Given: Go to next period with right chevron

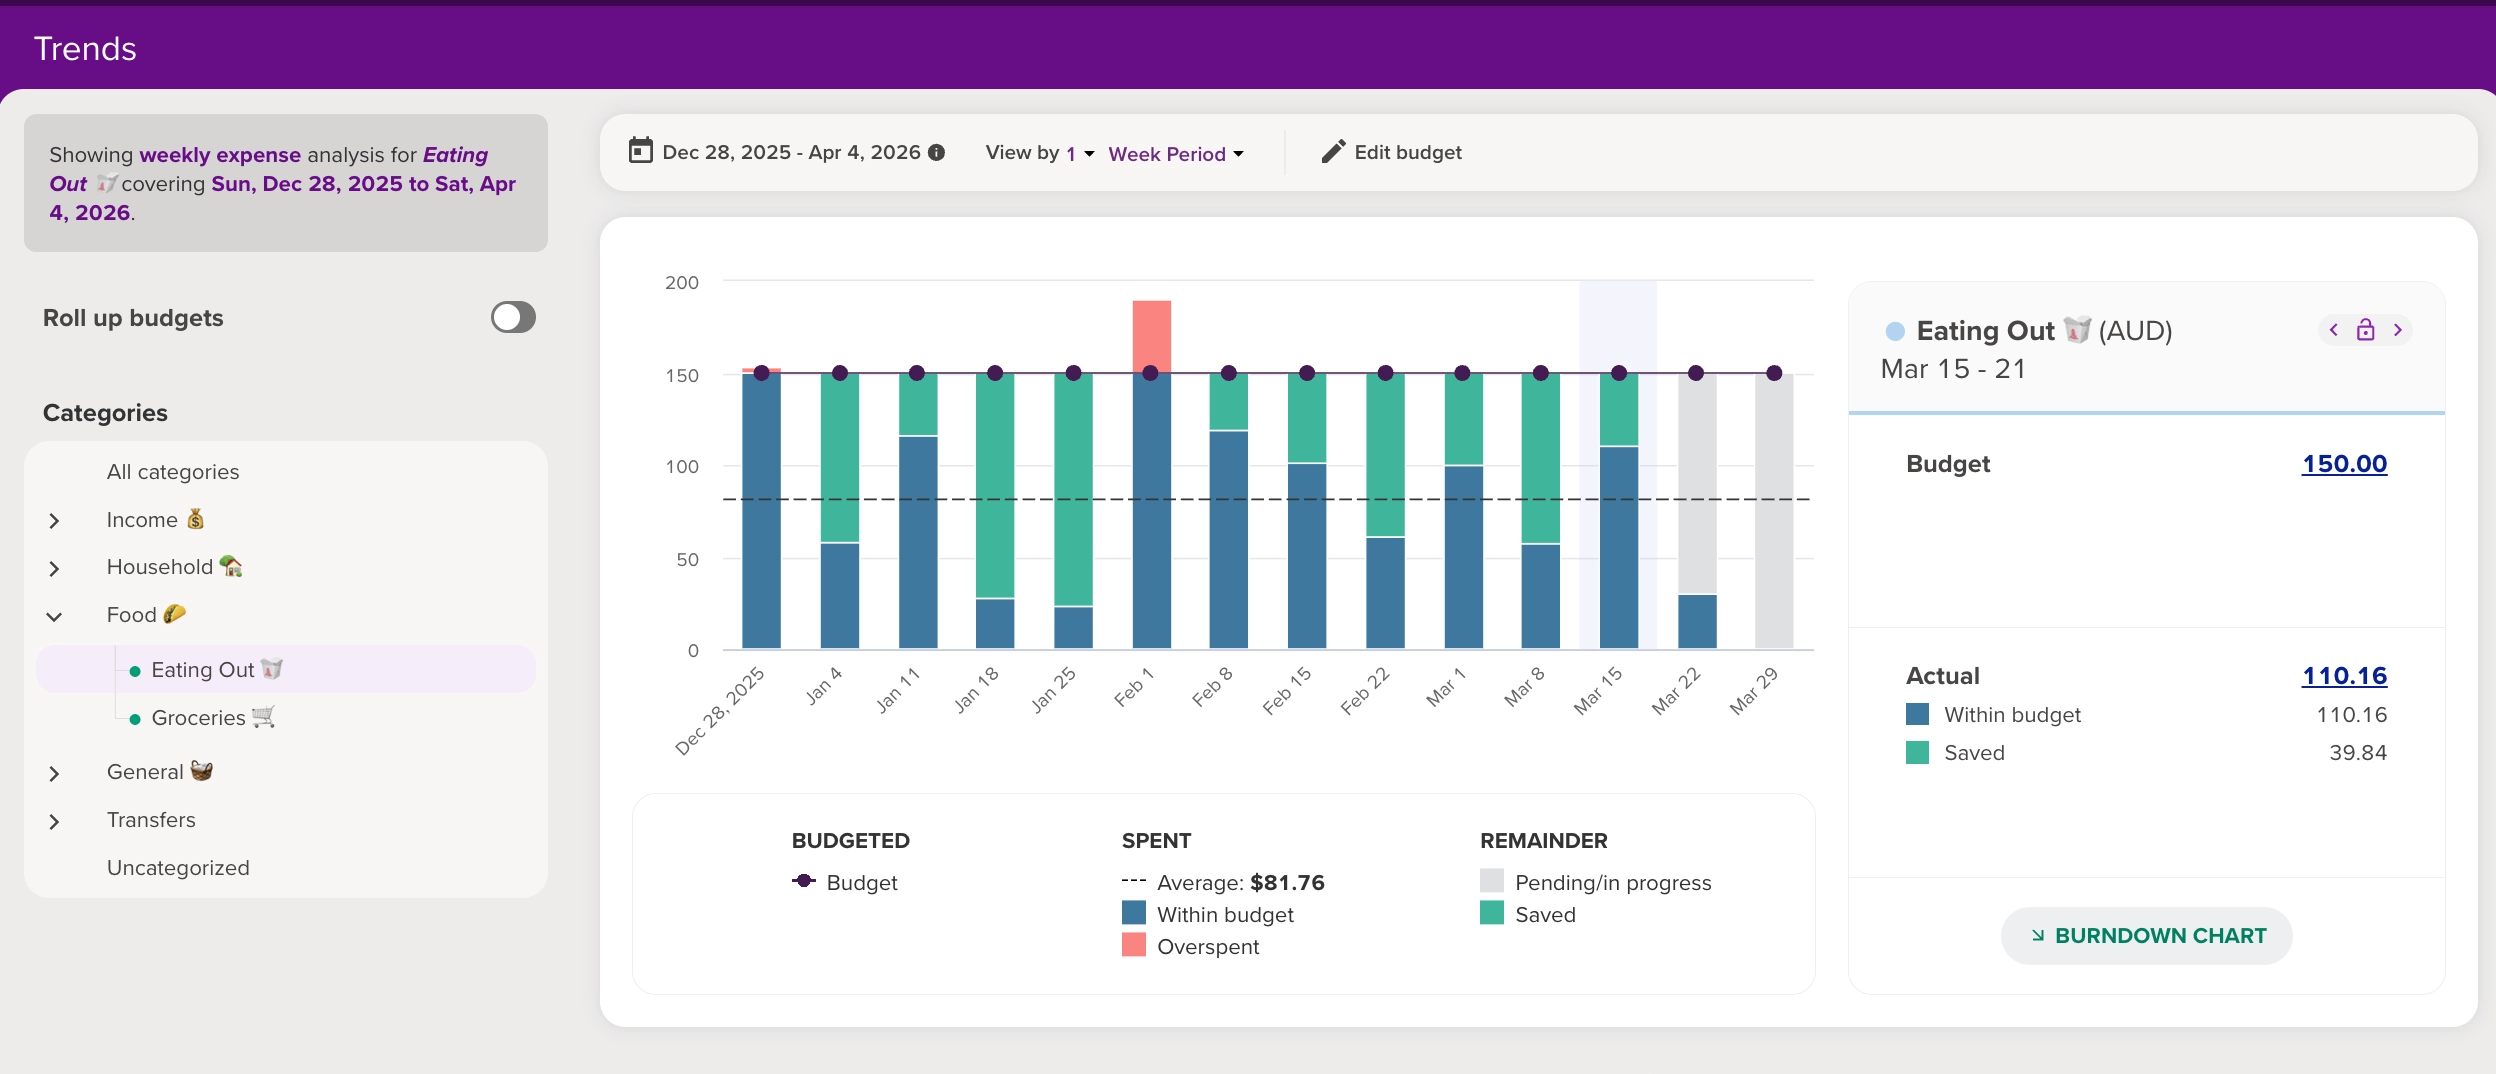Looking at the screenshot, I should 2397,330.
